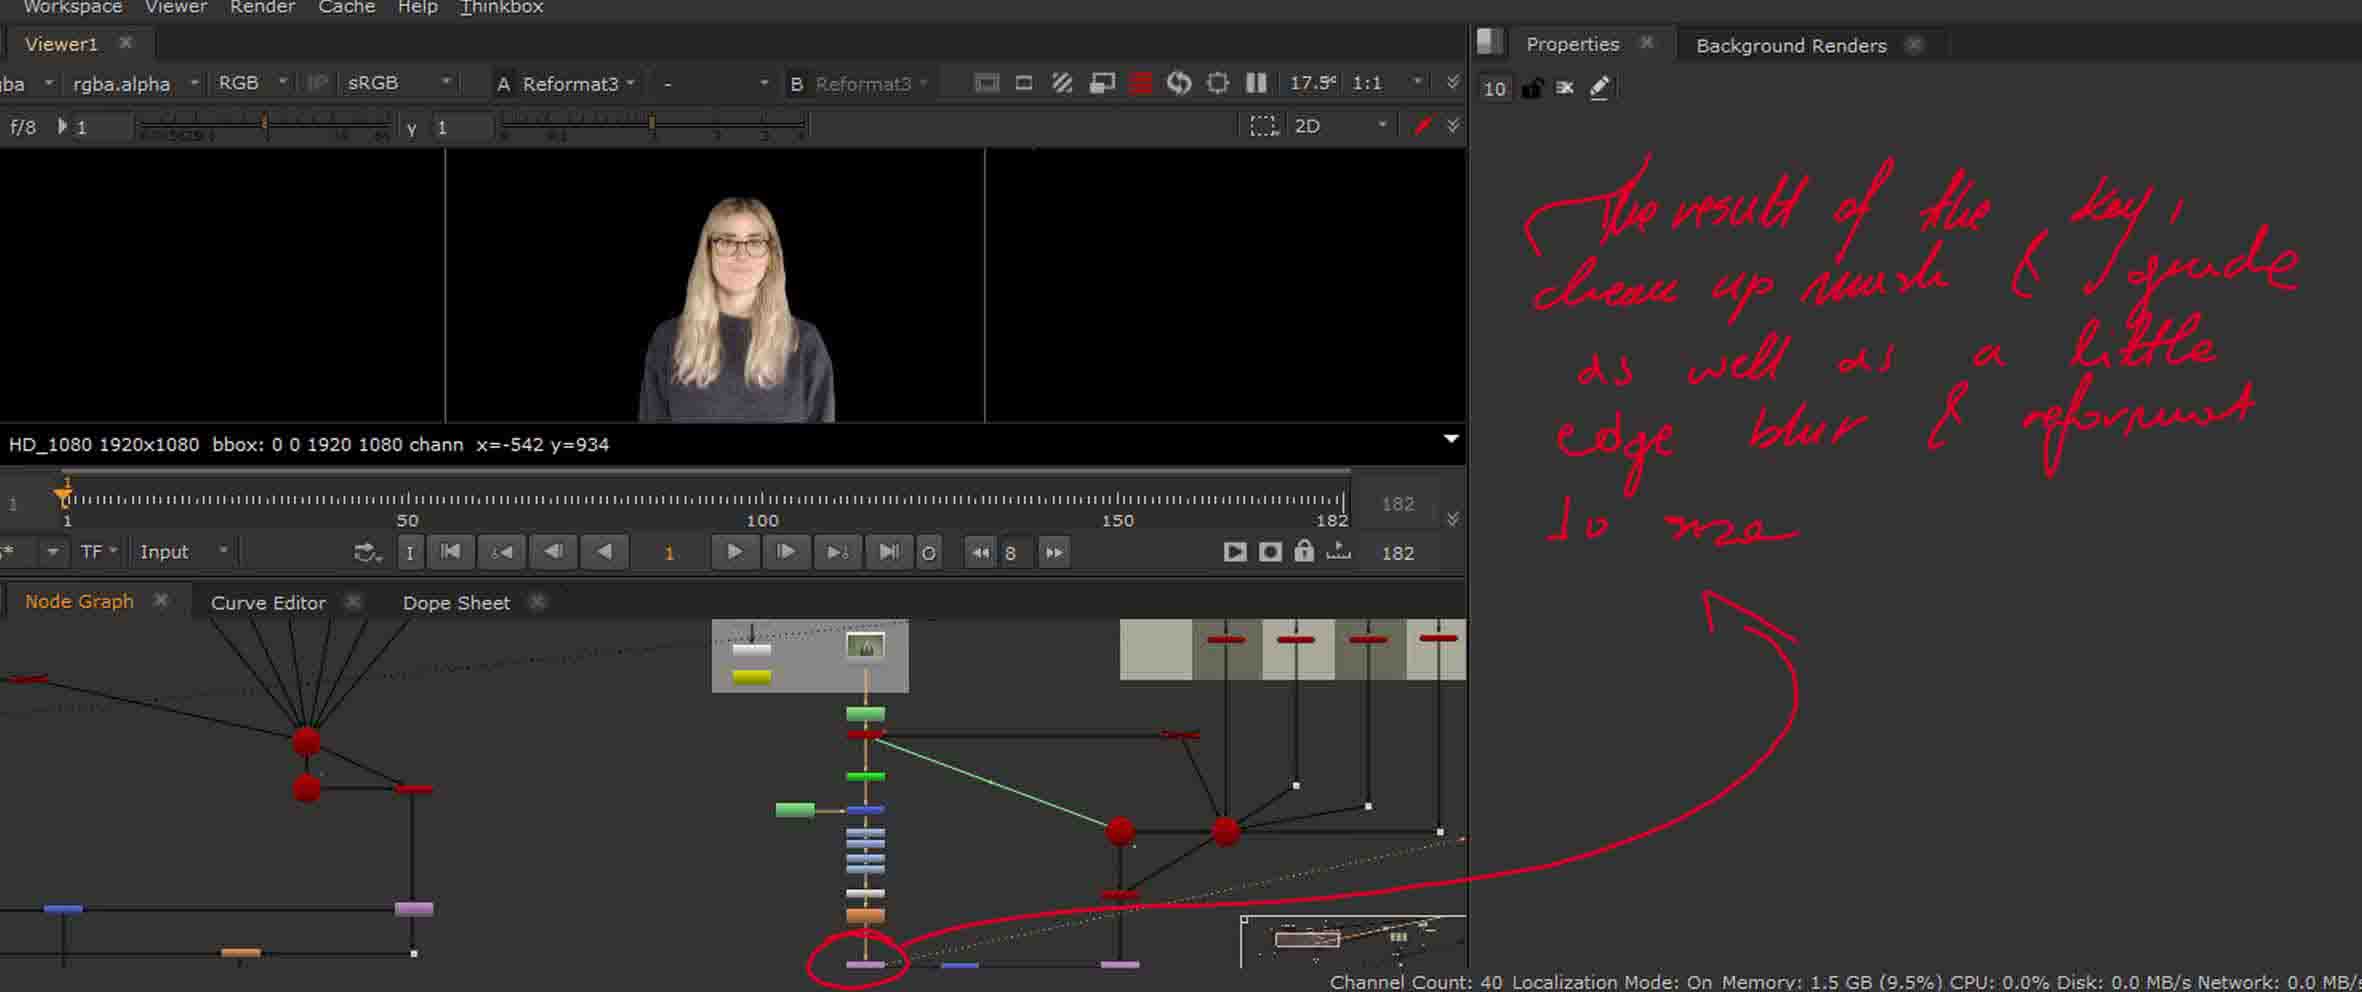Open the Input frame range dropdown
The height and width of the screenshot is (992, 2362).
point(184,552)
